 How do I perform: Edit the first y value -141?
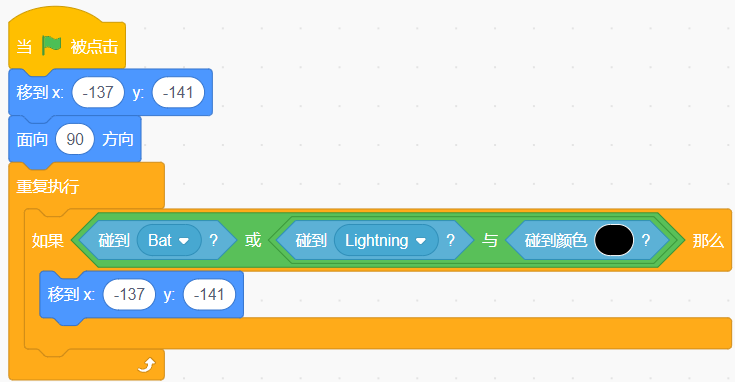178,92
